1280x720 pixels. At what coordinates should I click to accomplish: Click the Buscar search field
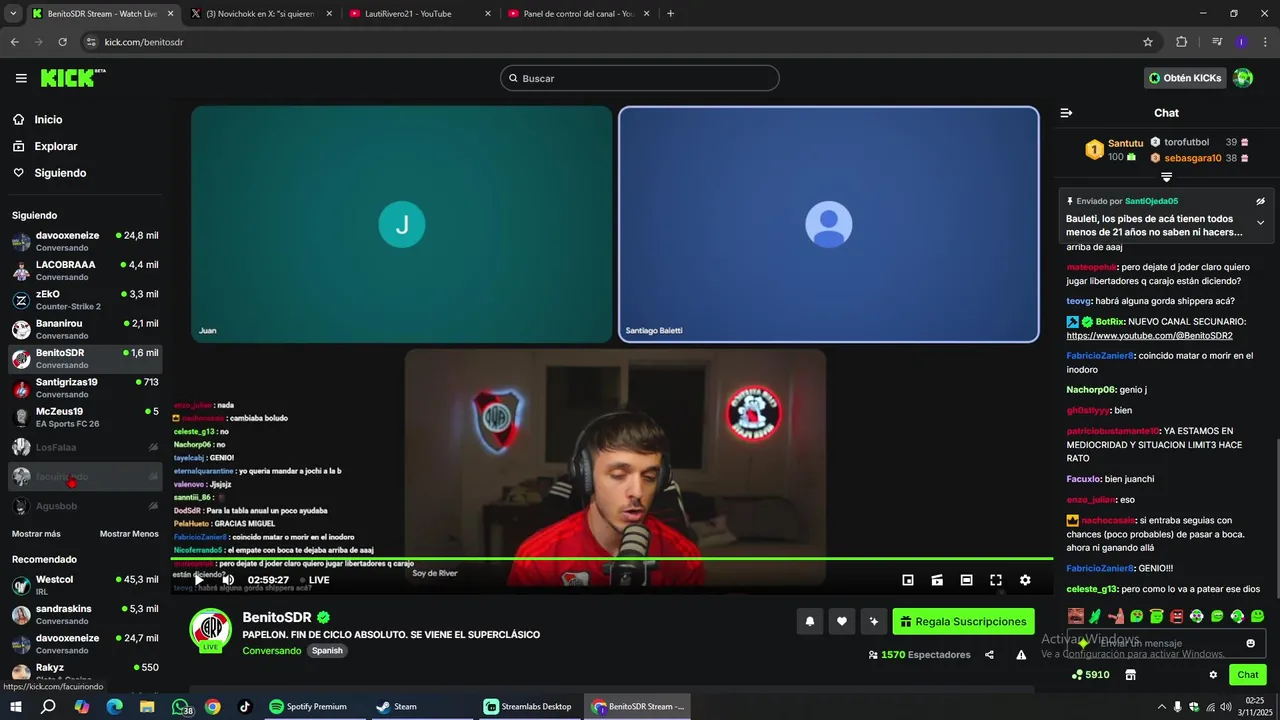pyautogui.click(x=640, y=78)
